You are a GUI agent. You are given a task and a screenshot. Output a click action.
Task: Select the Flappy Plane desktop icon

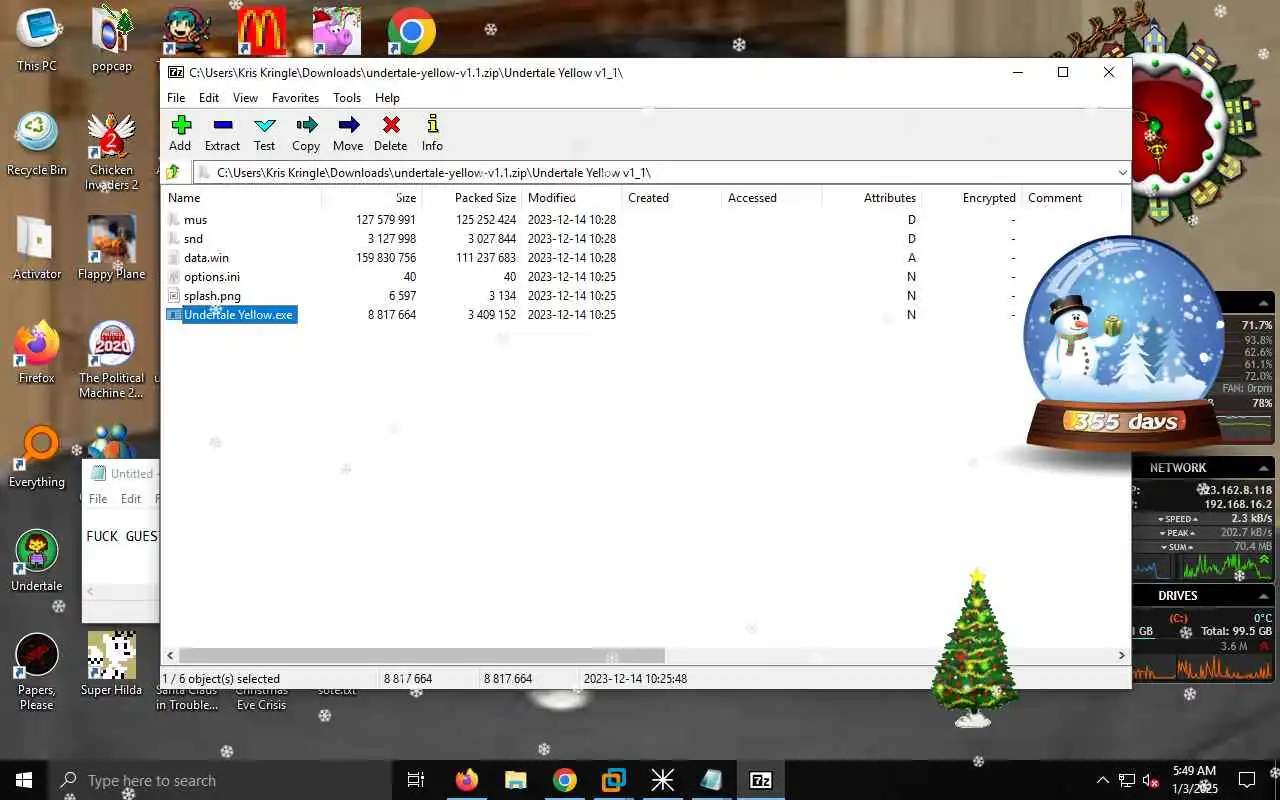click(x=112, y=248)
